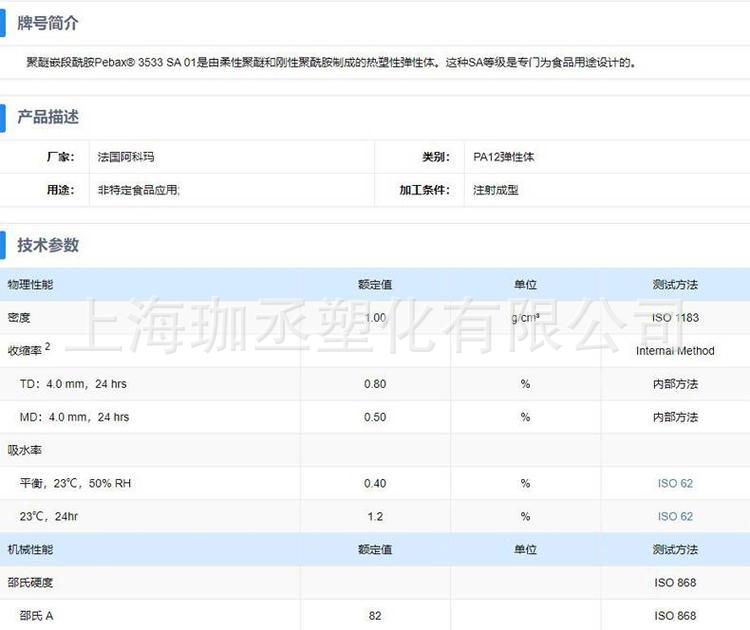
Task: Click the 收缩率 row label
Action: pos(29,349)
